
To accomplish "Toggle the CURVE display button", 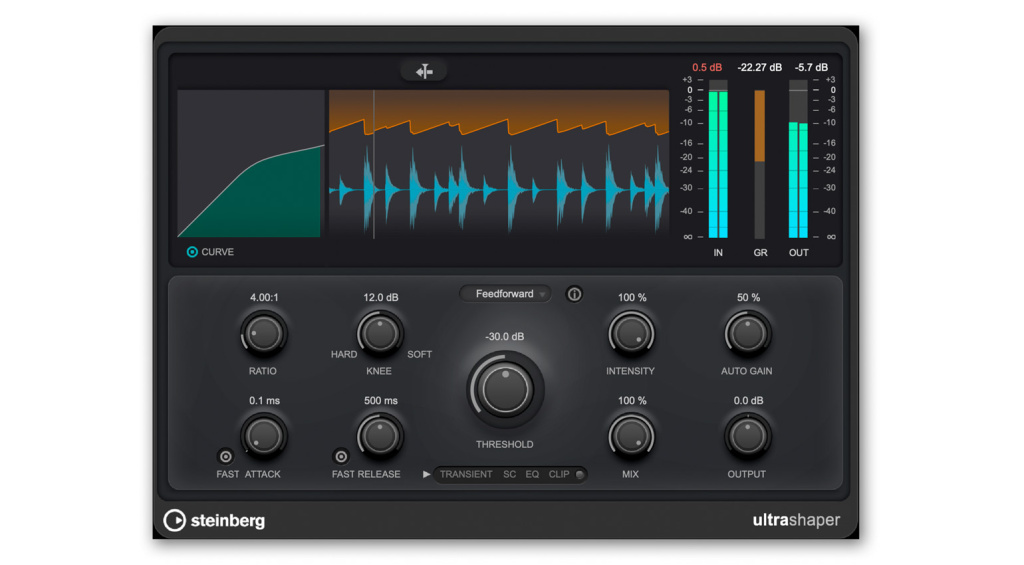I will coord(192,252).
